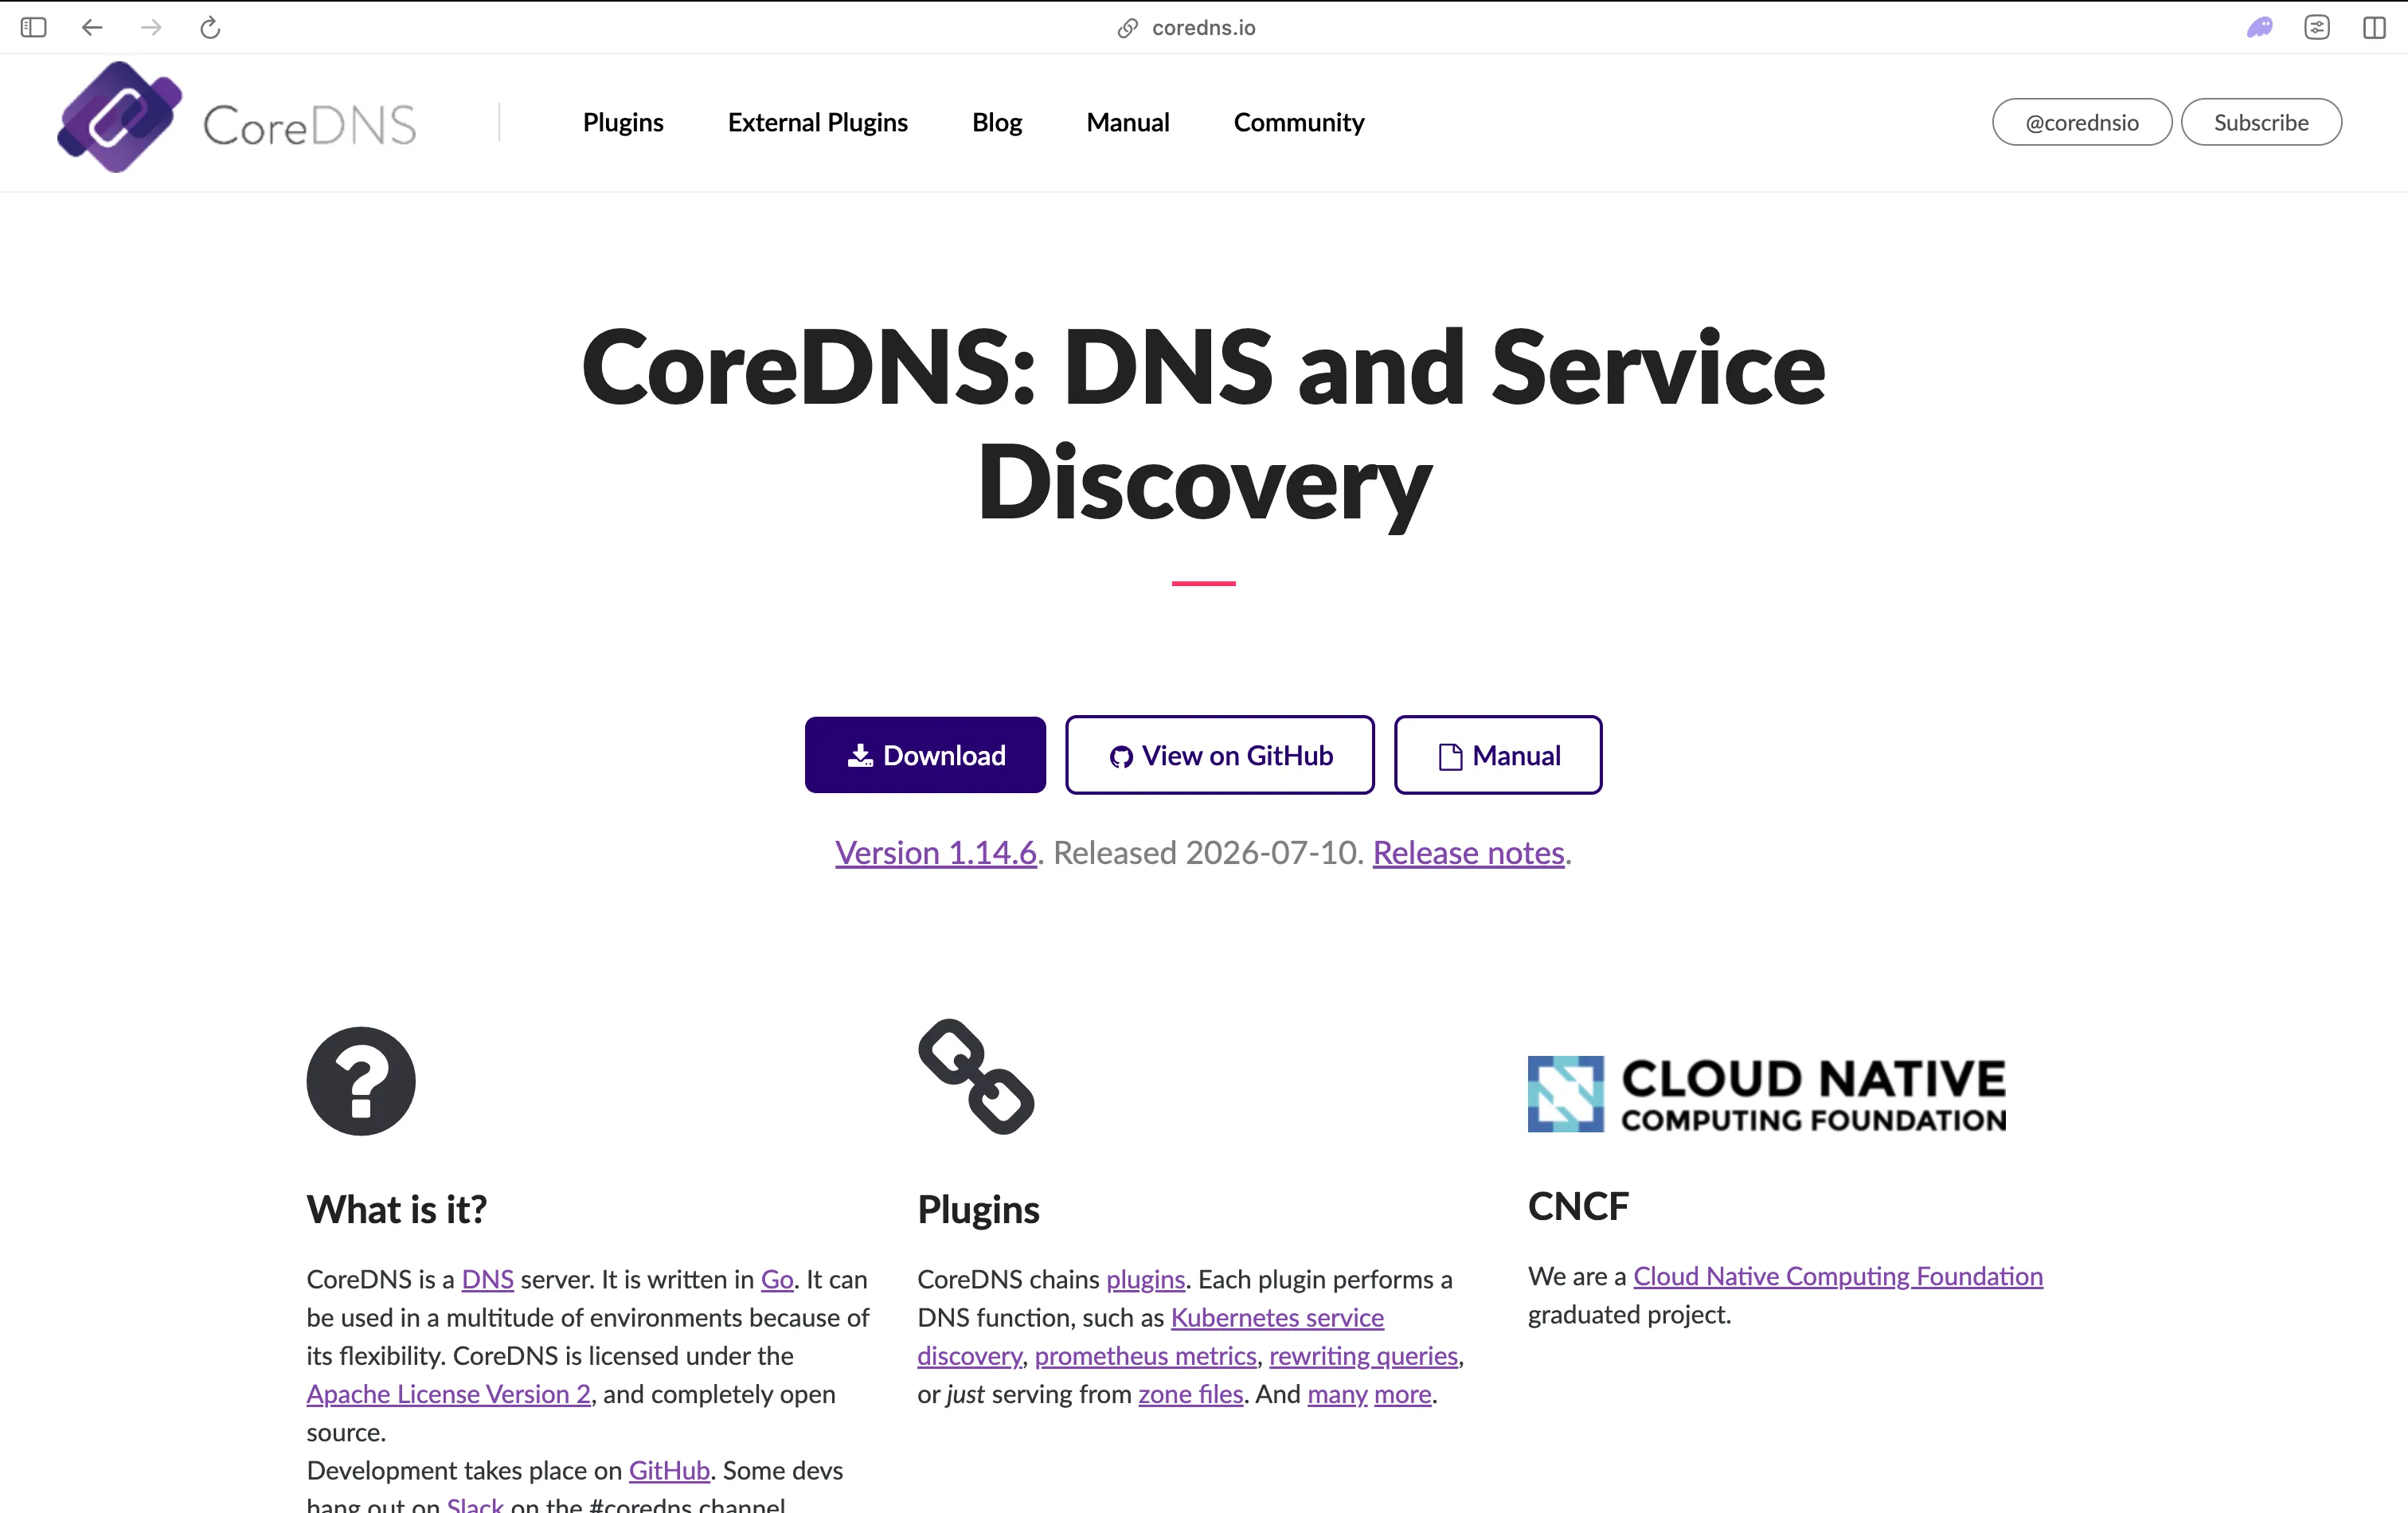Open the Blog nav item
Viewport: 2408px width, 1513px height.
997,122
